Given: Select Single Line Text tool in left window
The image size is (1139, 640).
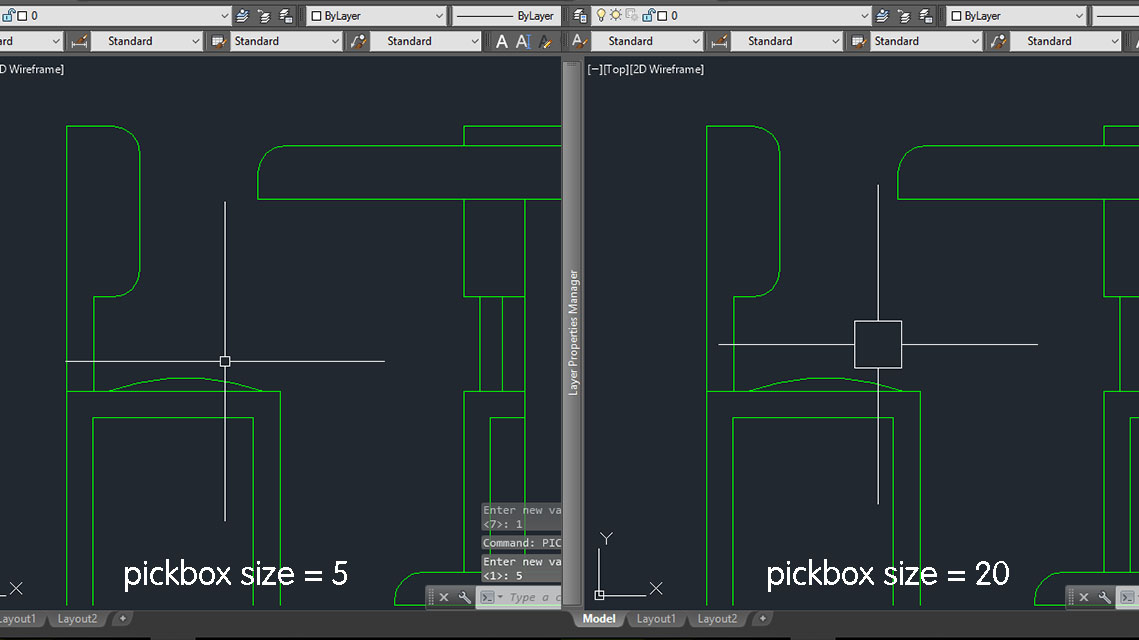Looking at the screenshot, I should click(x=523, y=41).
